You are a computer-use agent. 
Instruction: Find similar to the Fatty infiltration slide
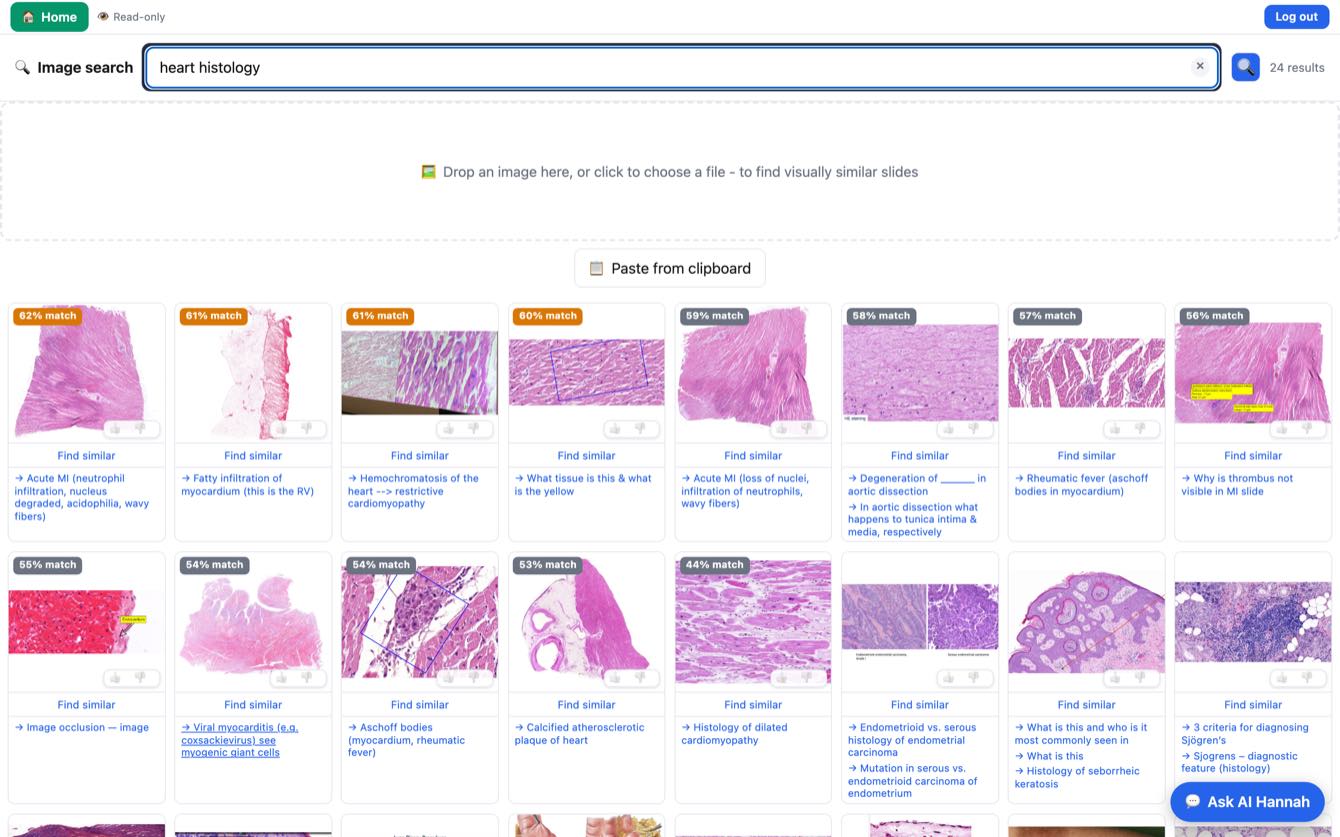(x=253, y=456)
